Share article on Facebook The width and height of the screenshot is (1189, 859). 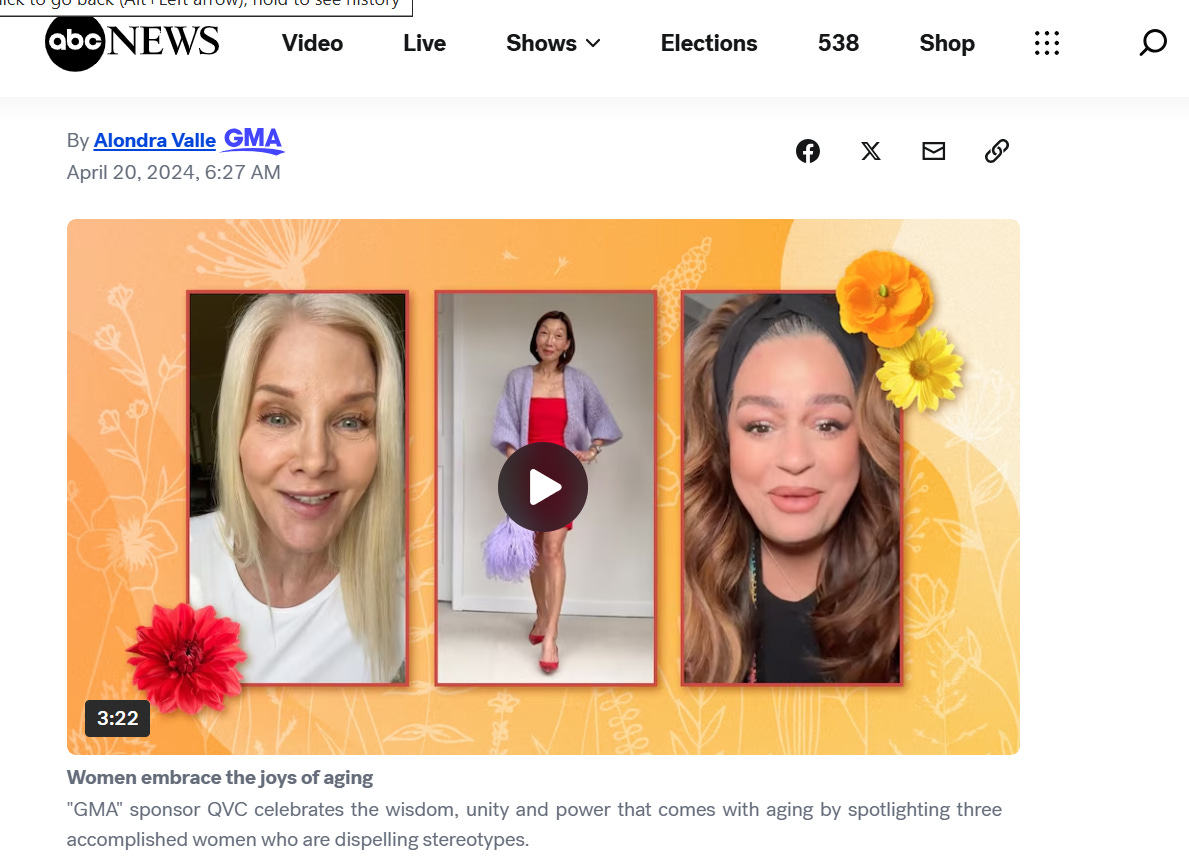point(808,151)
